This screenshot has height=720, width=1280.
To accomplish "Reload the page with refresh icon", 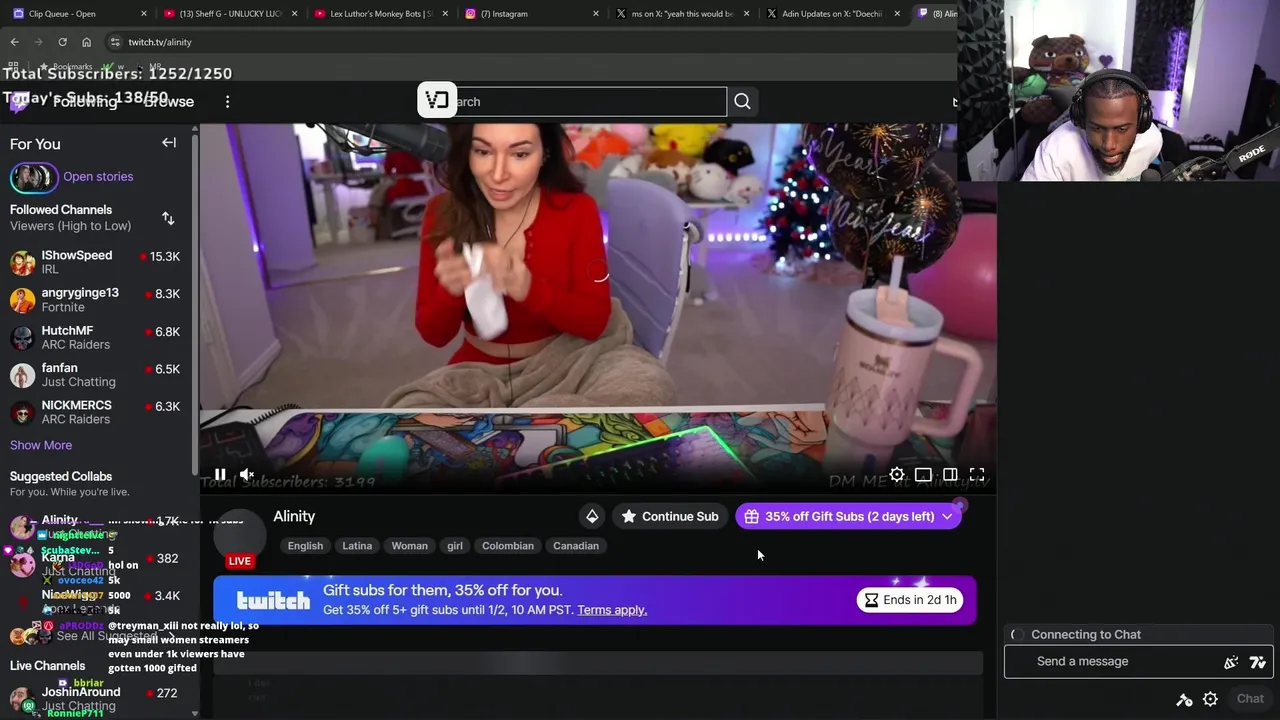I will (62, 42).
